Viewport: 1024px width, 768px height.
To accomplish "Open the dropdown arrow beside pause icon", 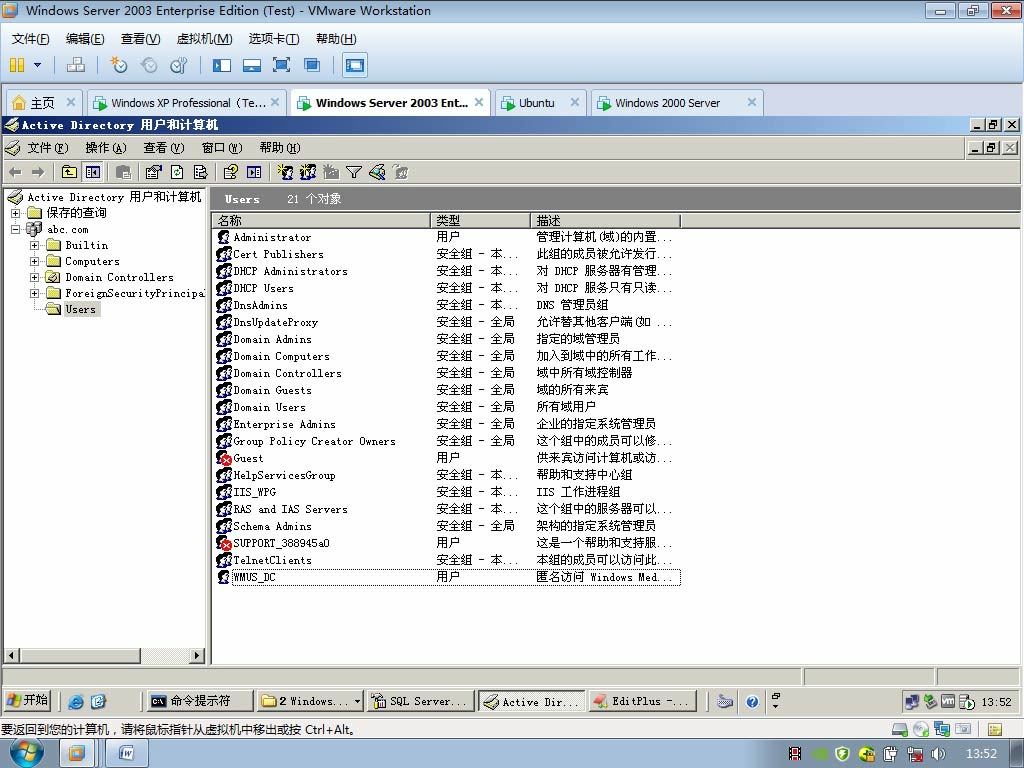I will pos(37,65).
